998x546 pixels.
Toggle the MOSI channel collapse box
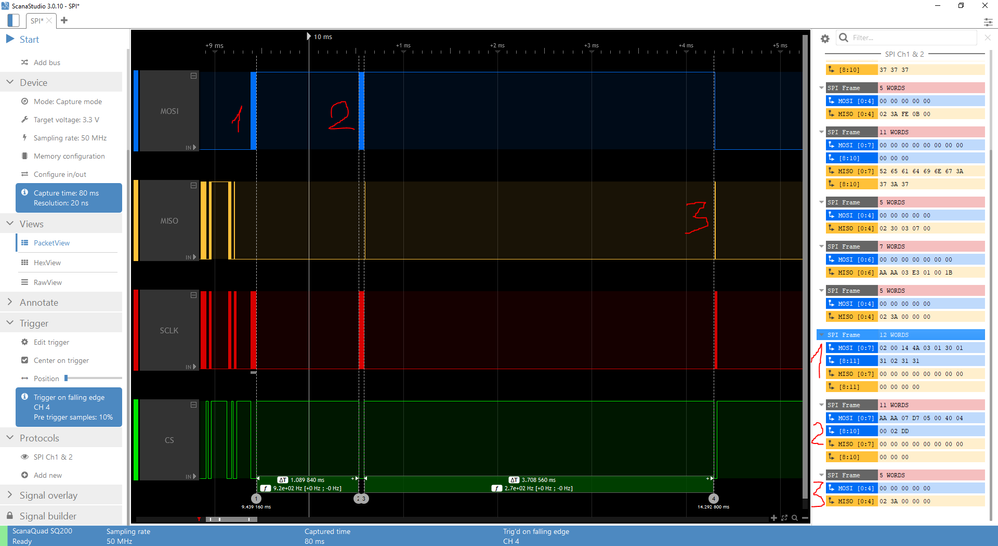193,76
